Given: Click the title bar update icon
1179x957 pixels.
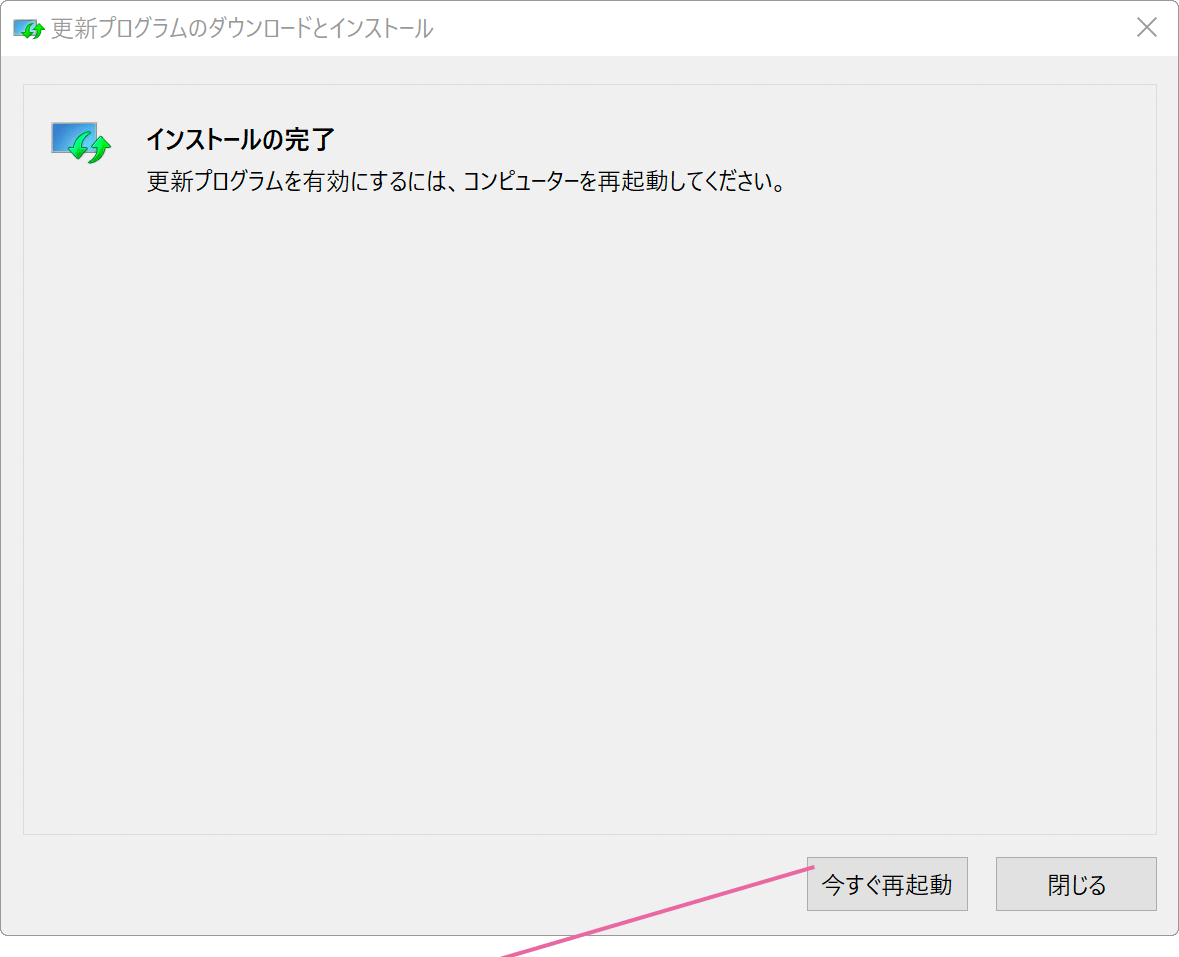Looking at the screenshot, I should click(29, 29).
